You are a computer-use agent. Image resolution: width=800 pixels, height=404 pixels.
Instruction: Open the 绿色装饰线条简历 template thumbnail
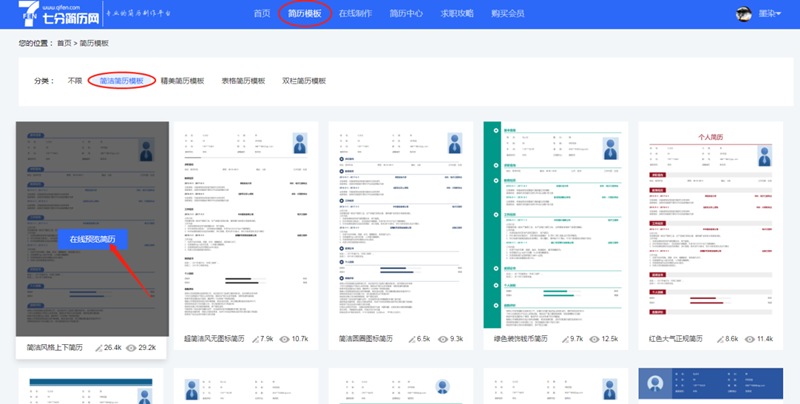coord(556,224)
